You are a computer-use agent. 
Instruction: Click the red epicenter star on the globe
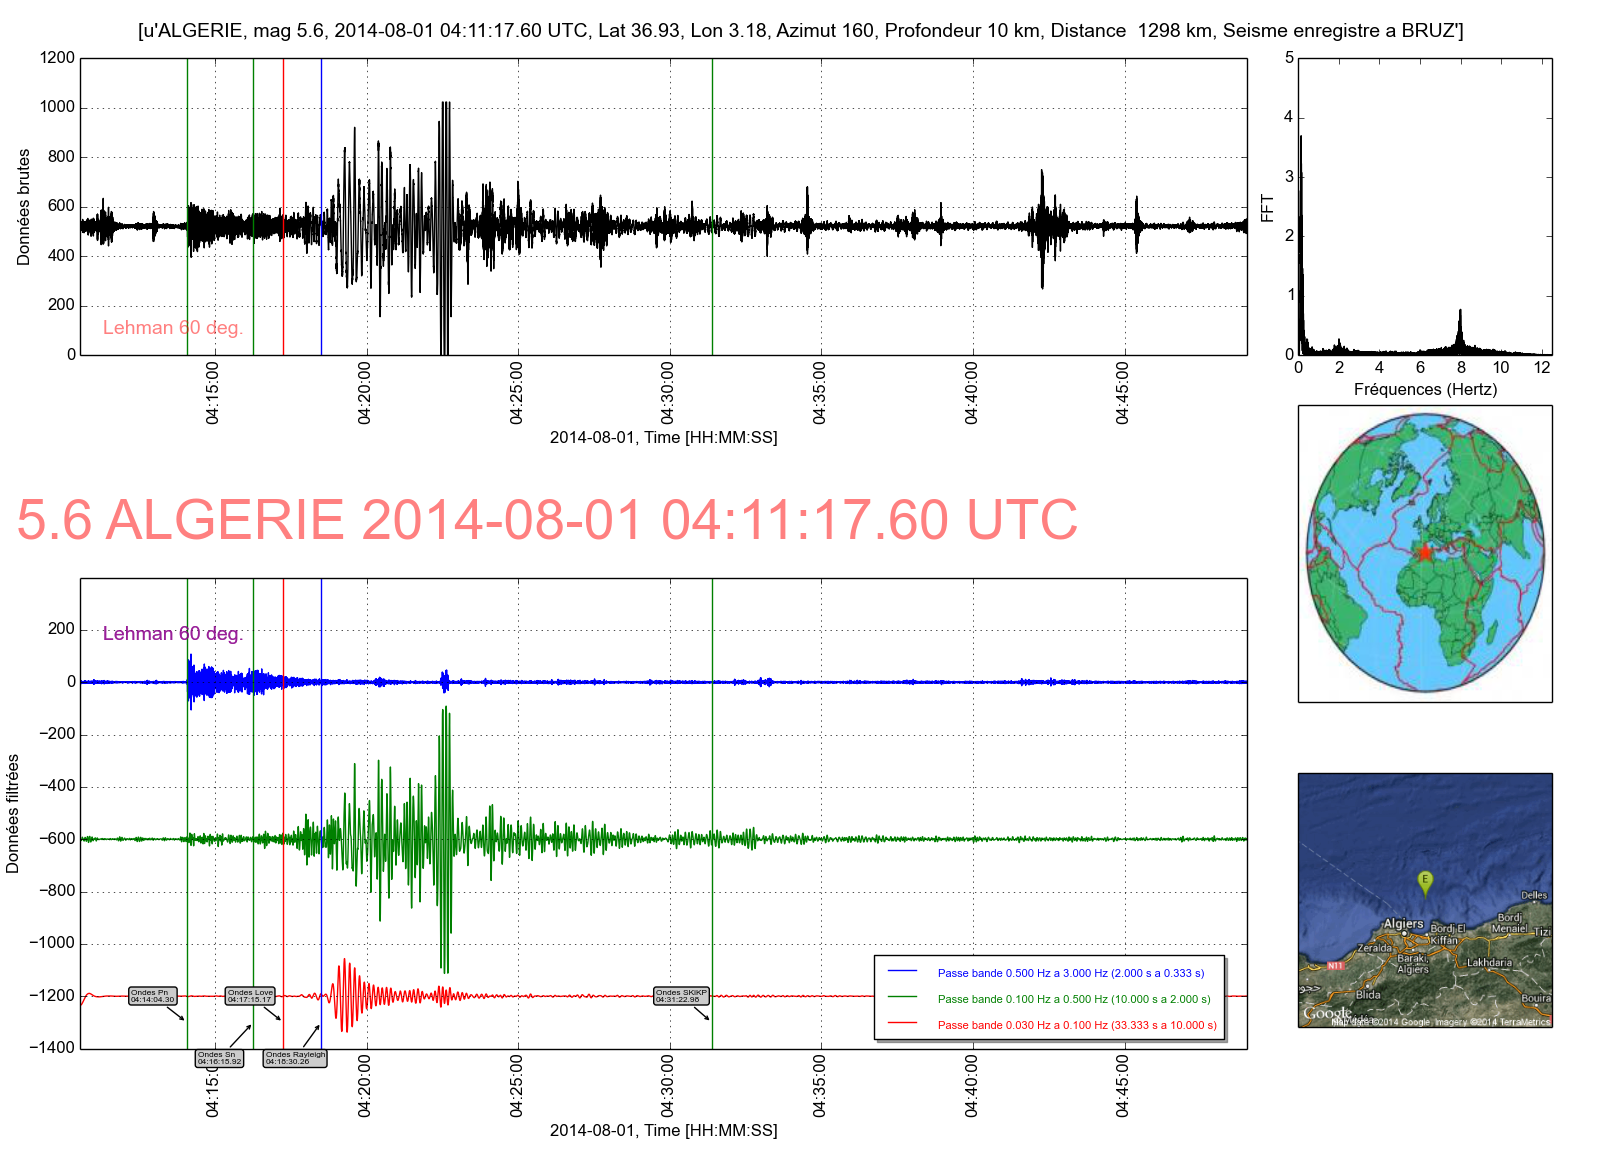coord(1424,552)
